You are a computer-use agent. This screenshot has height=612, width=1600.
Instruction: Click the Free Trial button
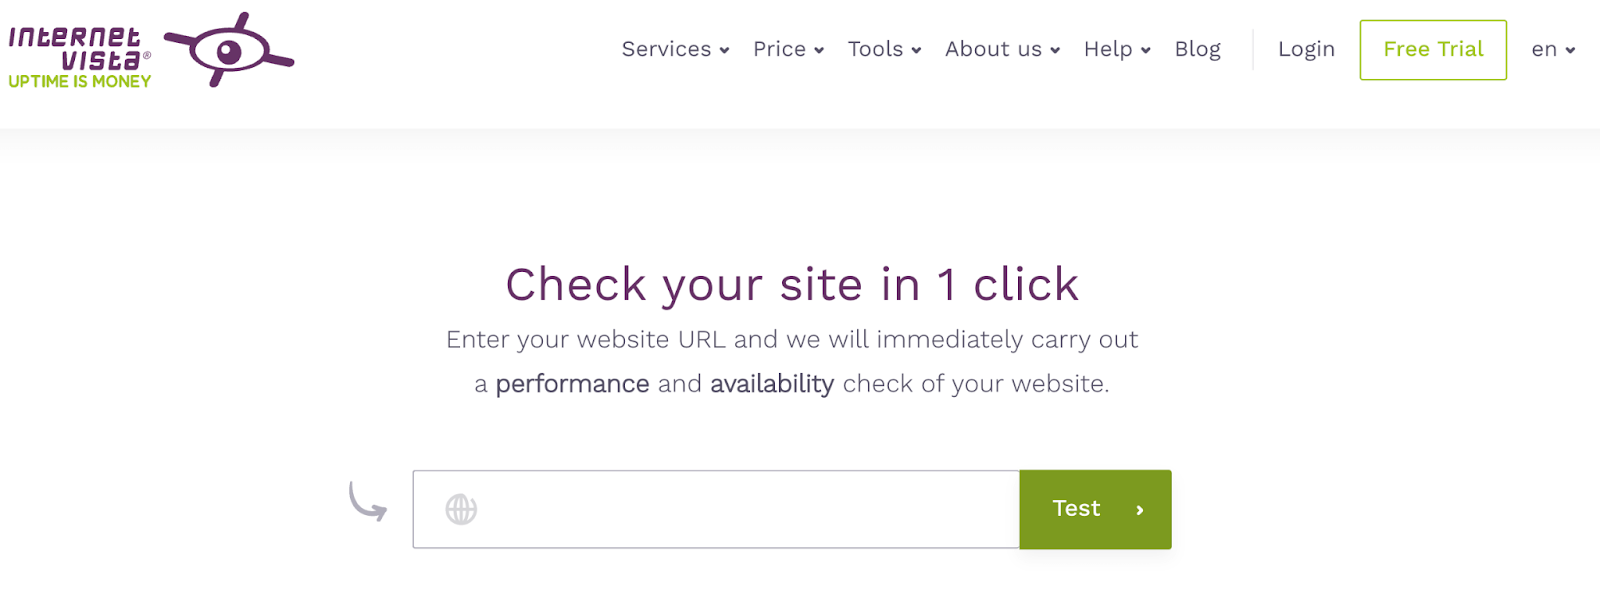click(1432, 49)
